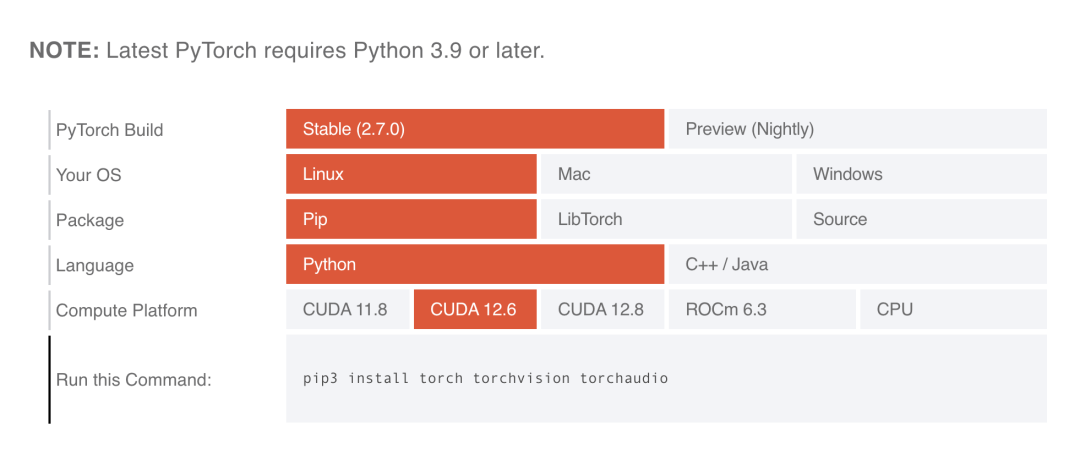Viewport: 1080px width, 449px height.
Task: Click the pip3 install command text
Action: coord(485,379)
